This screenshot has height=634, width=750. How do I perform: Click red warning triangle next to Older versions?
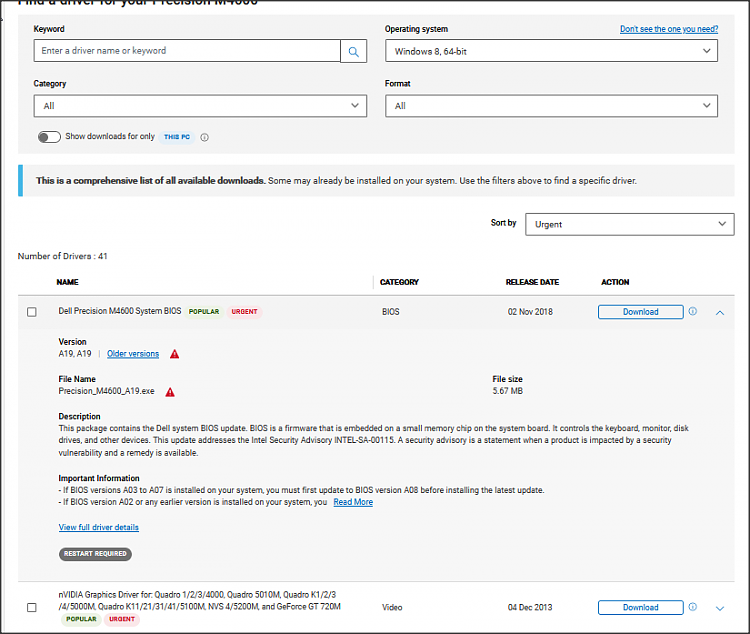click(175, 354)
